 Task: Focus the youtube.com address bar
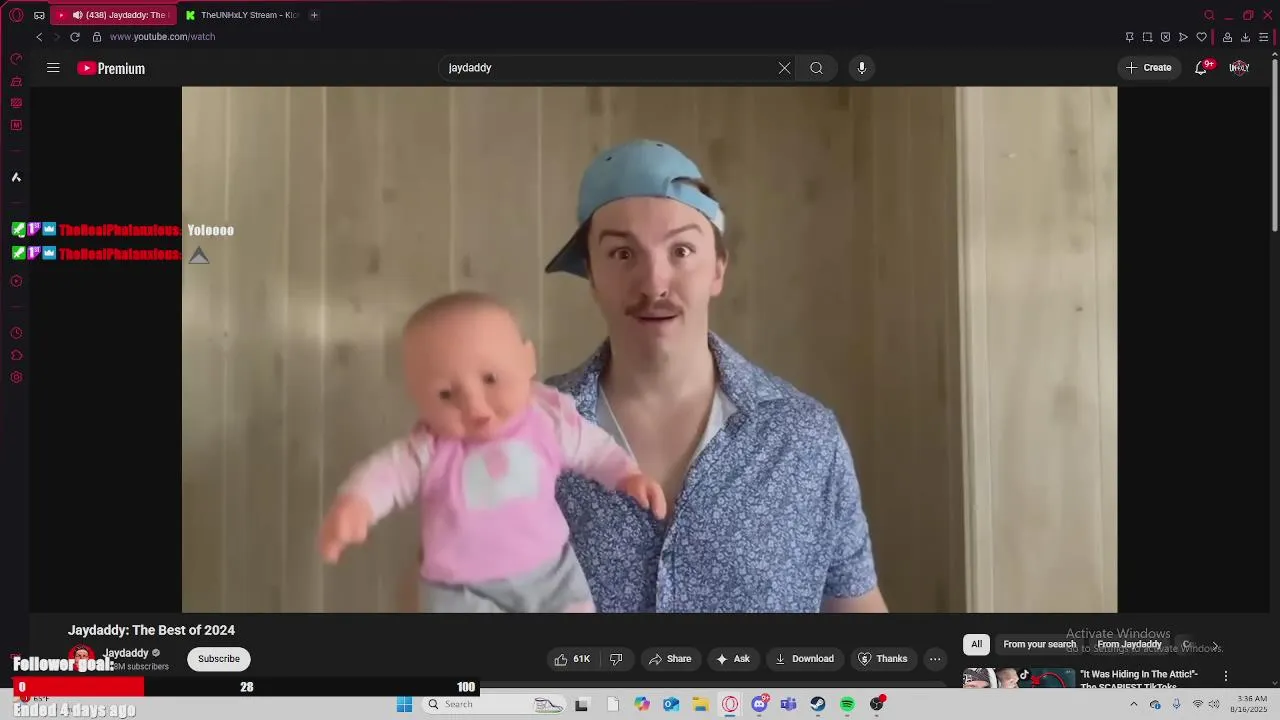pos(600,37)
